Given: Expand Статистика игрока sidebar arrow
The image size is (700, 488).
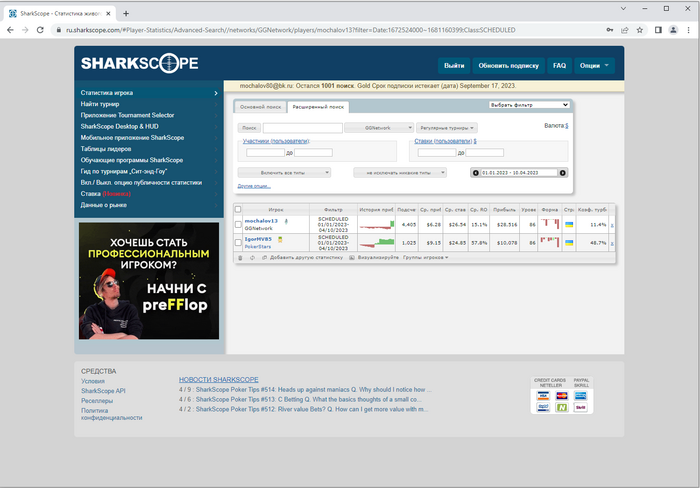Looking at the screenshot, I should [216, 93].
